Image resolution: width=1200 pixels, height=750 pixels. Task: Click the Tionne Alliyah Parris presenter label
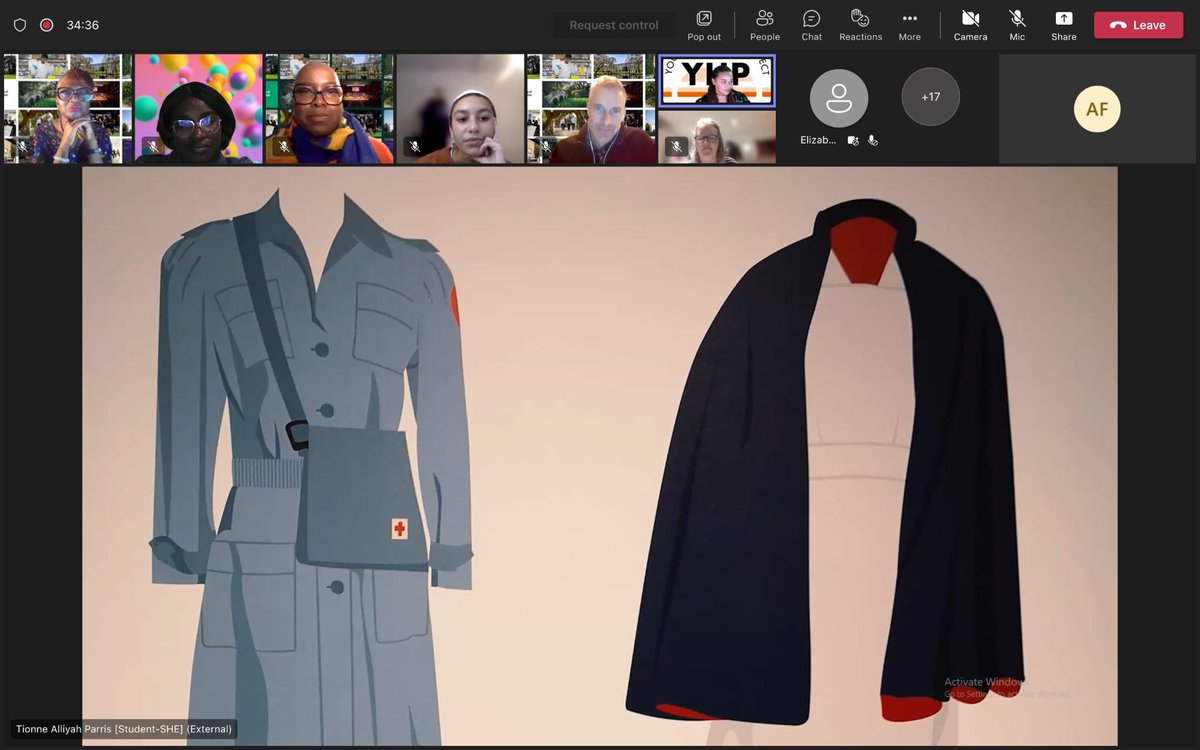click(x=124, y=729)
